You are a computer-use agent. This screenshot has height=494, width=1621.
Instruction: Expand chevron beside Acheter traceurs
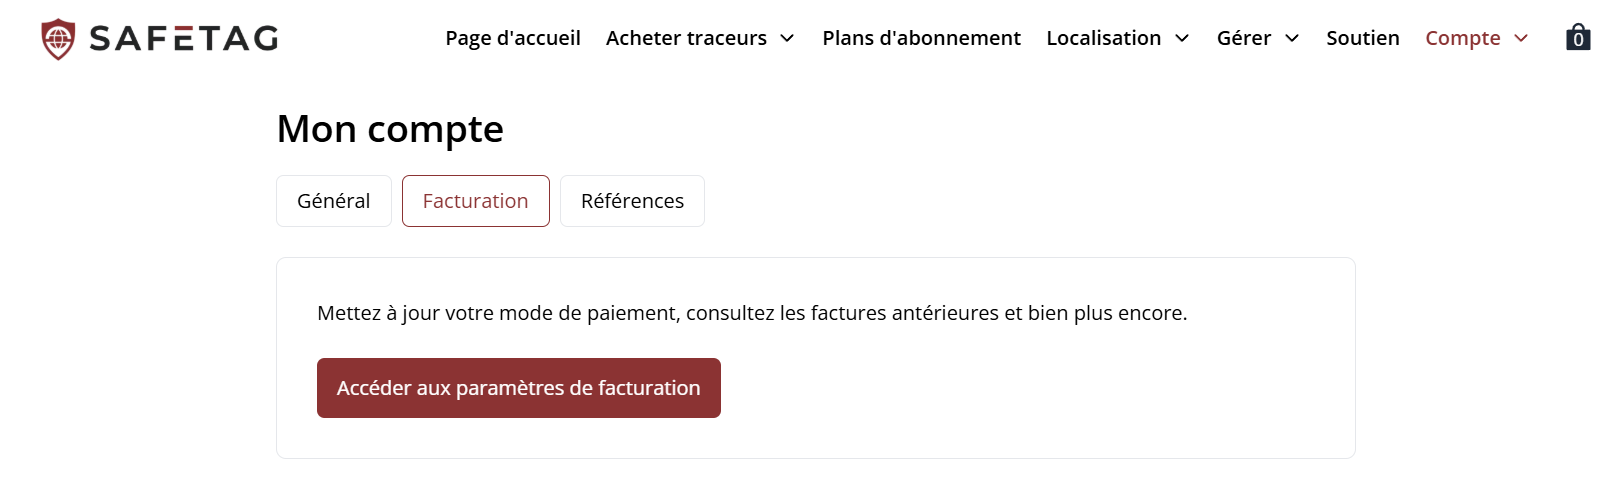coord(787,38)
